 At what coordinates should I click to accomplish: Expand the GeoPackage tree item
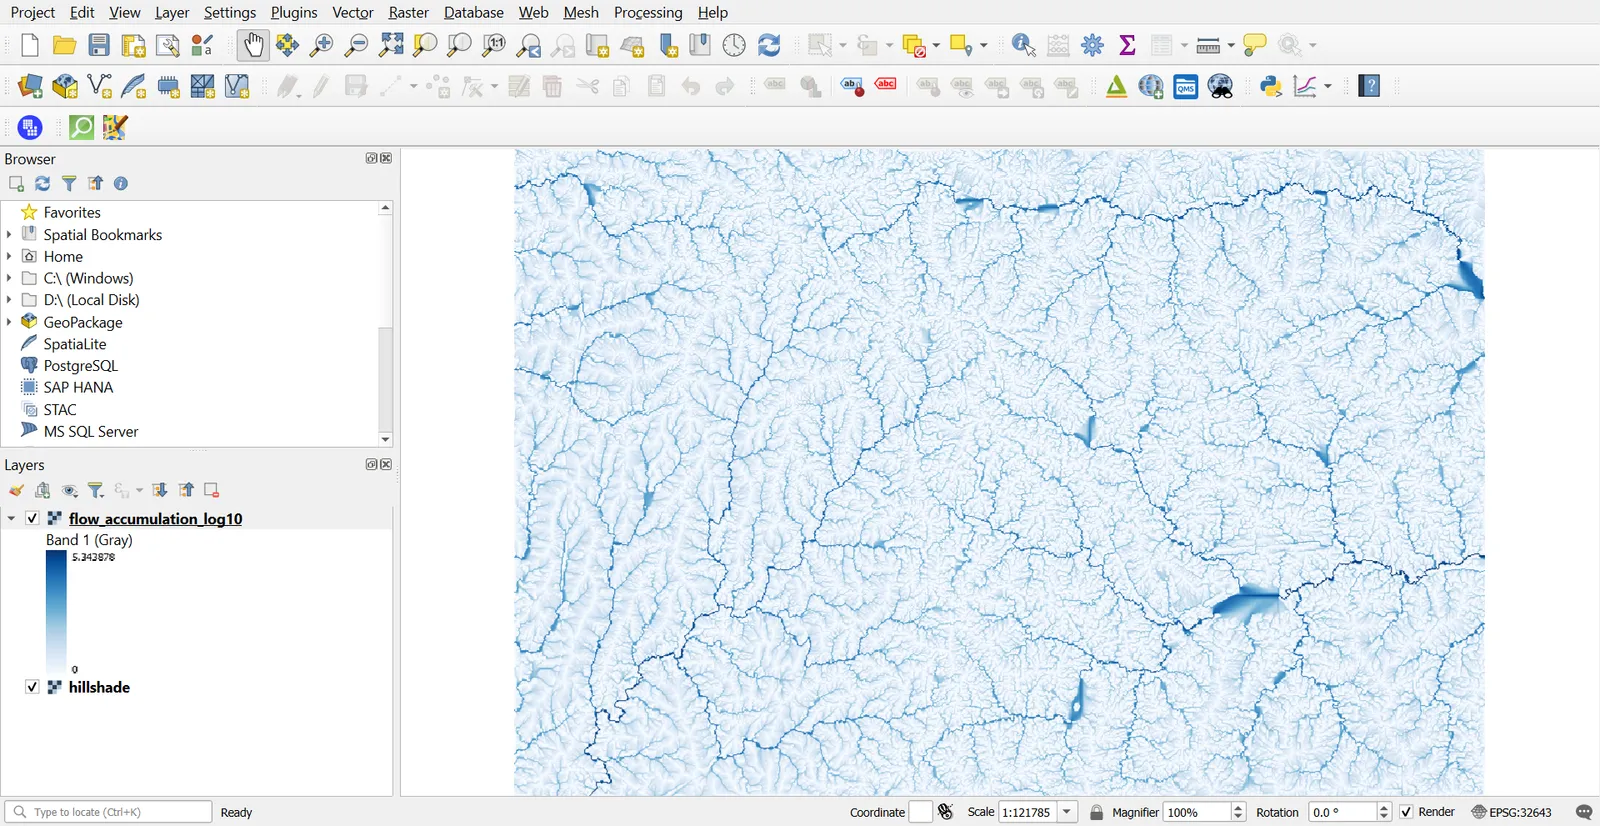pyautogui.click(x=9, y=322)
